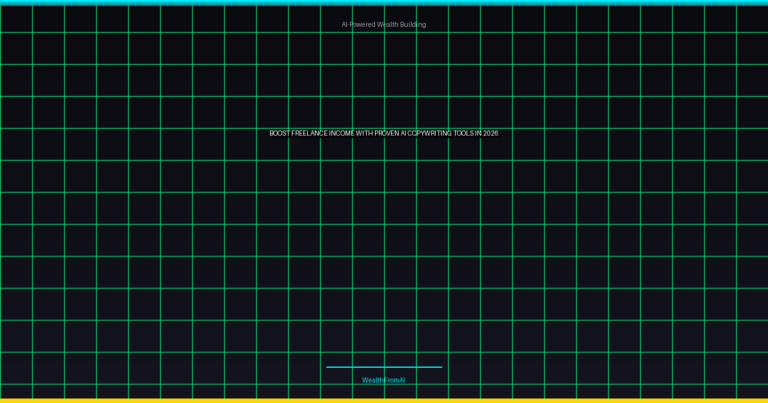This screenshot has width=768, height=403.
Task: Click the top-left corner grid cell
Action: coord(16,18)
